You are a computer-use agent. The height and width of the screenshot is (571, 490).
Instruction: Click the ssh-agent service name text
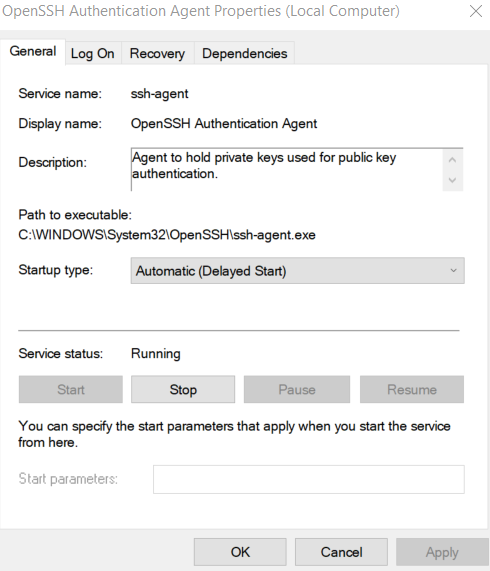(x=159, y=94)
